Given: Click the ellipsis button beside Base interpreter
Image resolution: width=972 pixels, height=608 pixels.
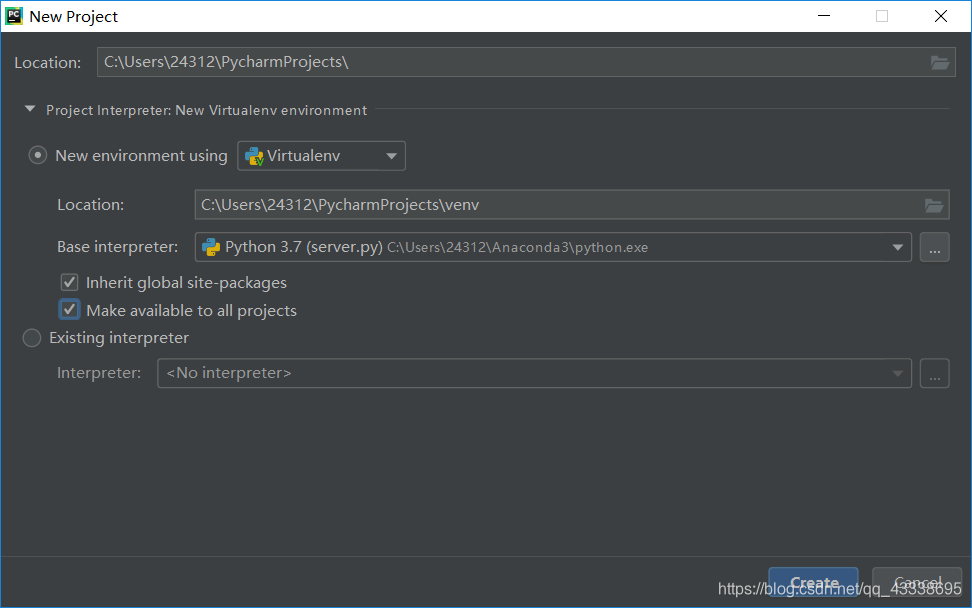Looking at the screenshot, I should tap(934, 247).
